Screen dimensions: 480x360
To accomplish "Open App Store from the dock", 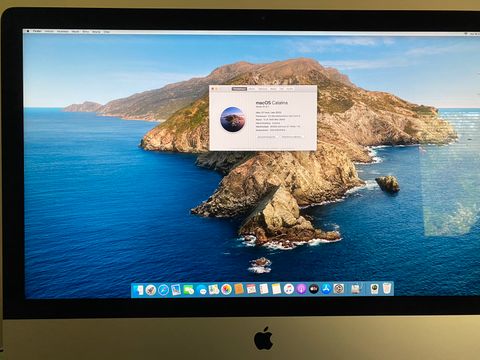I will click(x=326, y=289).
